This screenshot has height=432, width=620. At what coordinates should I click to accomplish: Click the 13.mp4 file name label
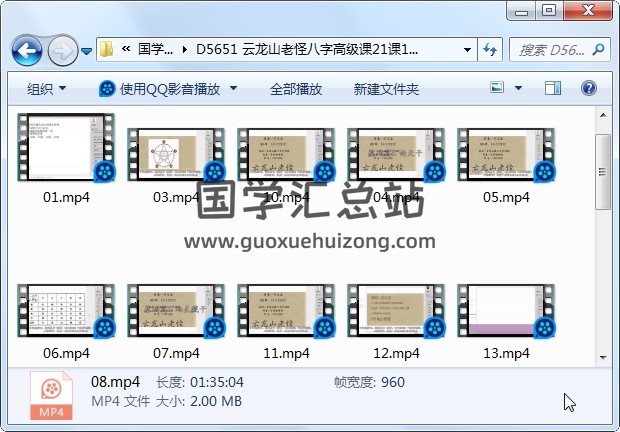[x=506, y=353]
